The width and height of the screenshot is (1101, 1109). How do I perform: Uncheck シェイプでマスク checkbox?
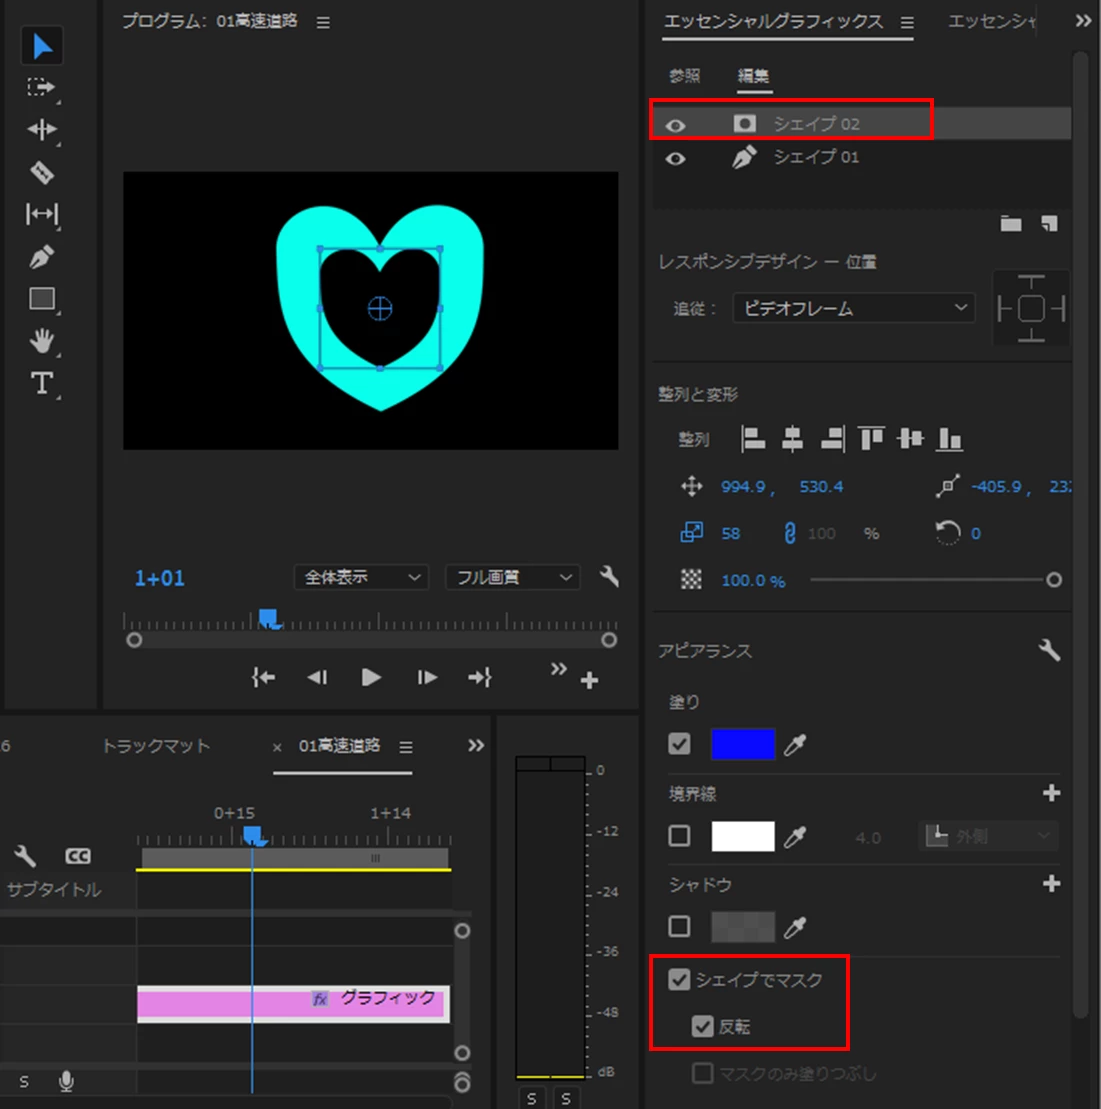click(679, 980)
